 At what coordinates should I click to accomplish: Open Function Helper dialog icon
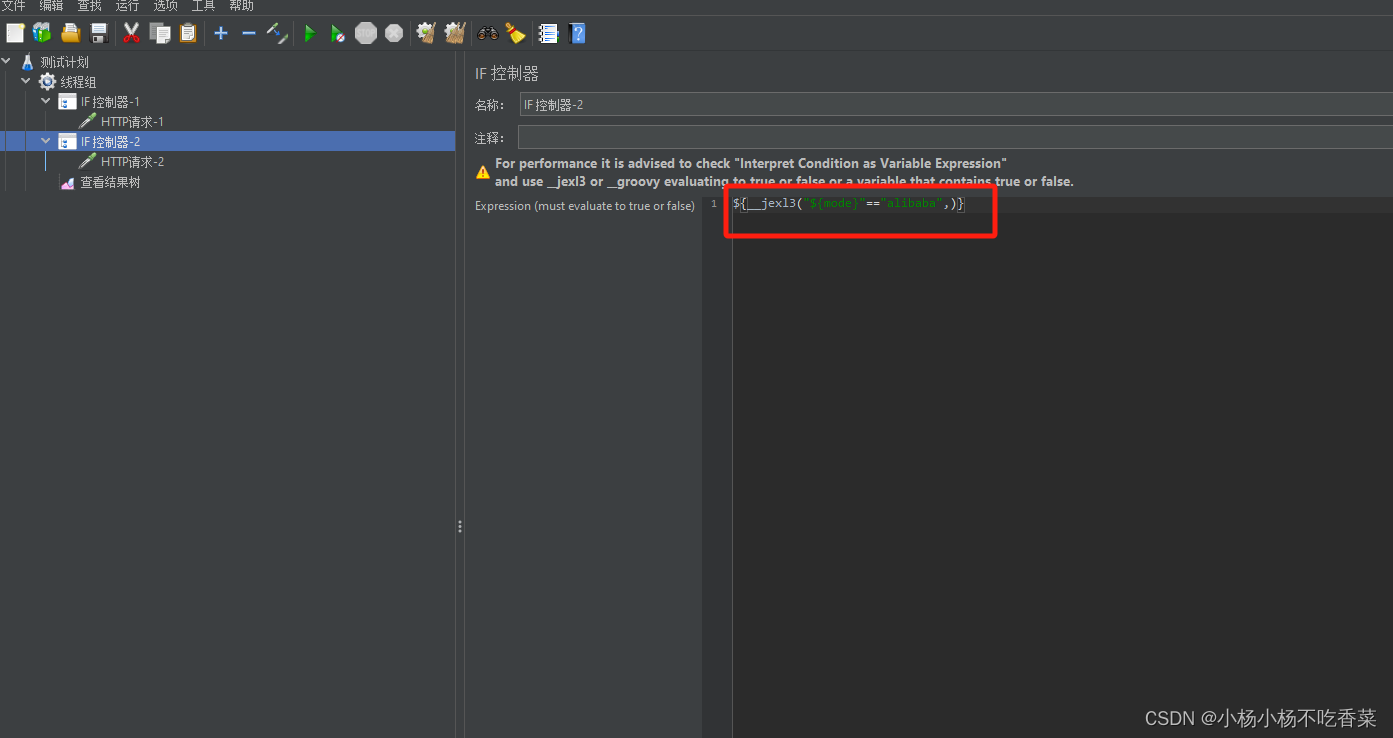[x=548, y=33]
